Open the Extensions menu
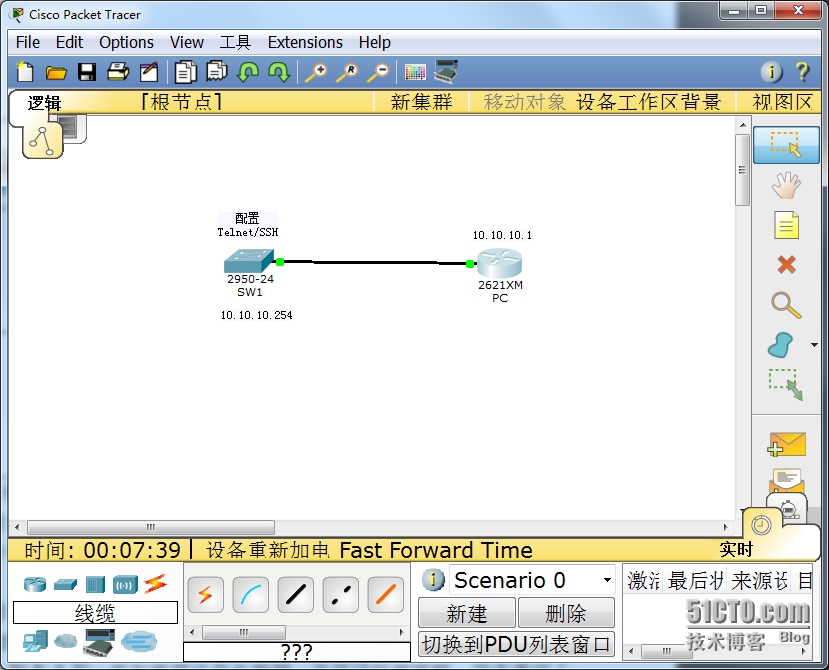The height and width of the screenshot is (670, 829). click(x=305, y=42)
